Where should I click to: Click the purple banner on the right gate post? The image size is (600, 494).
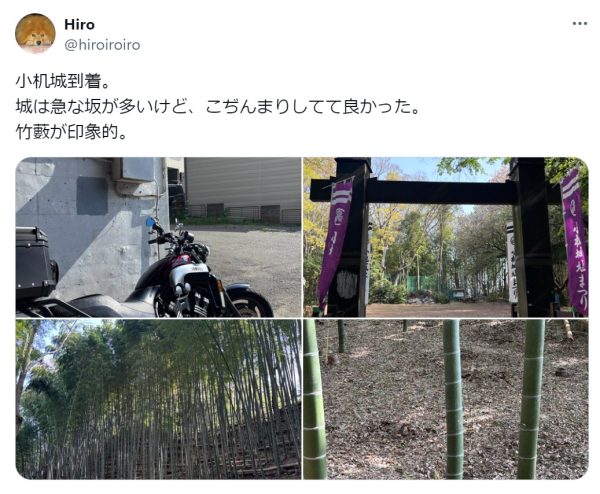tap(575, 241)
